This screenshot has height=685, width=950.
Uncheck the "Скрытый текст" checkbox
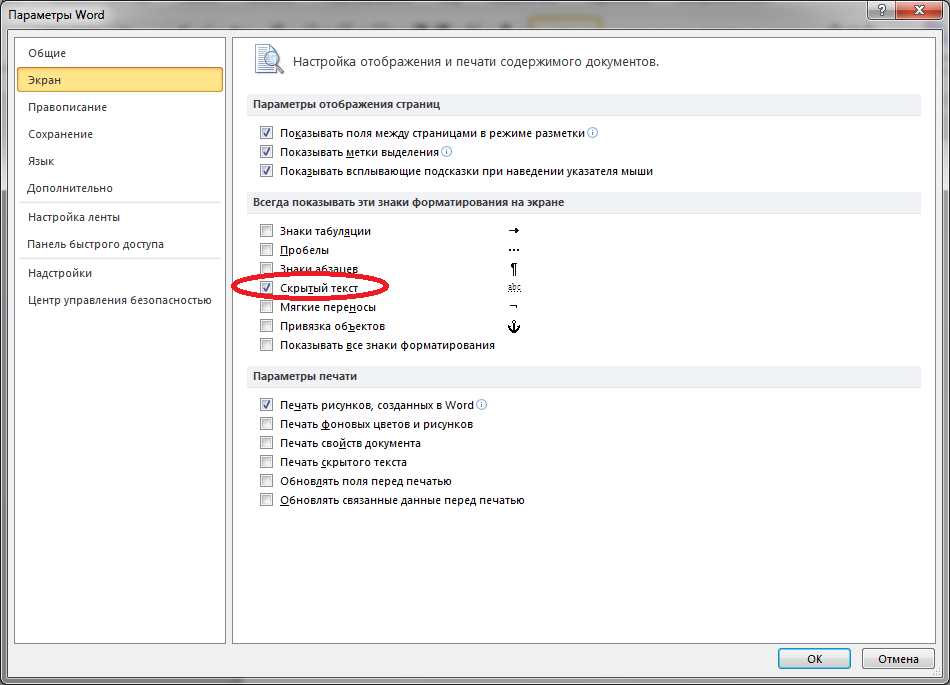tap(266, 288)
